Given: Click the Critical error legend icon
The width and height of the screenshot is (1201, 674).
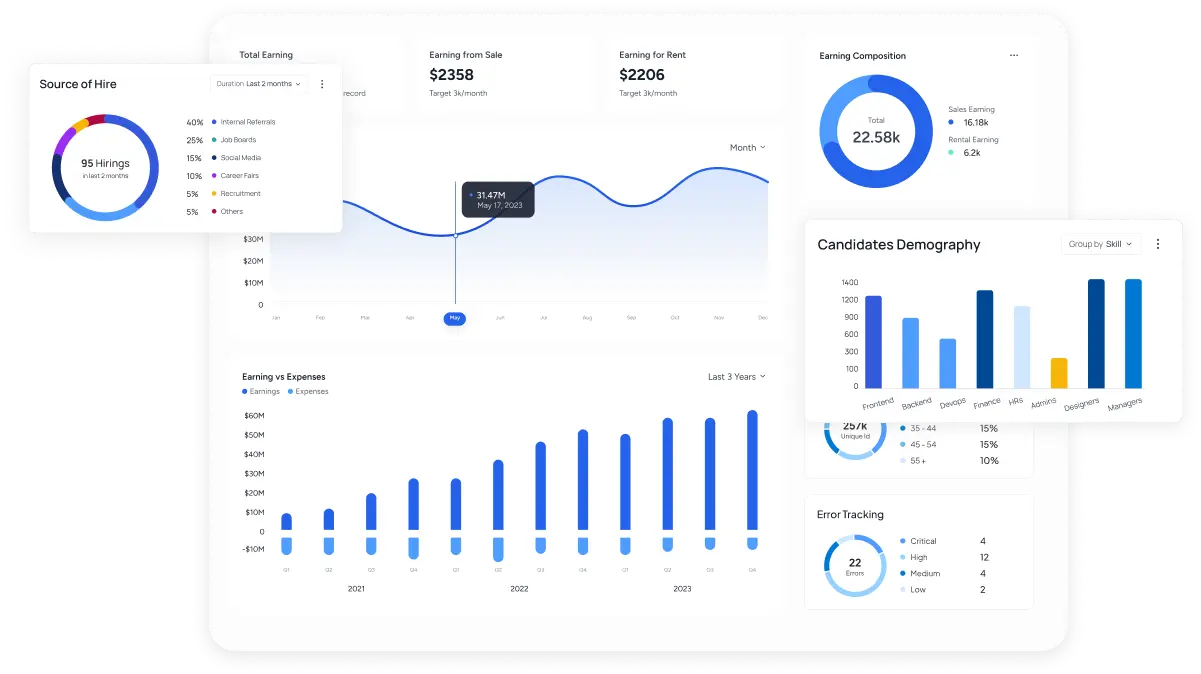Looking at the screenshot, I should [903, 542].
